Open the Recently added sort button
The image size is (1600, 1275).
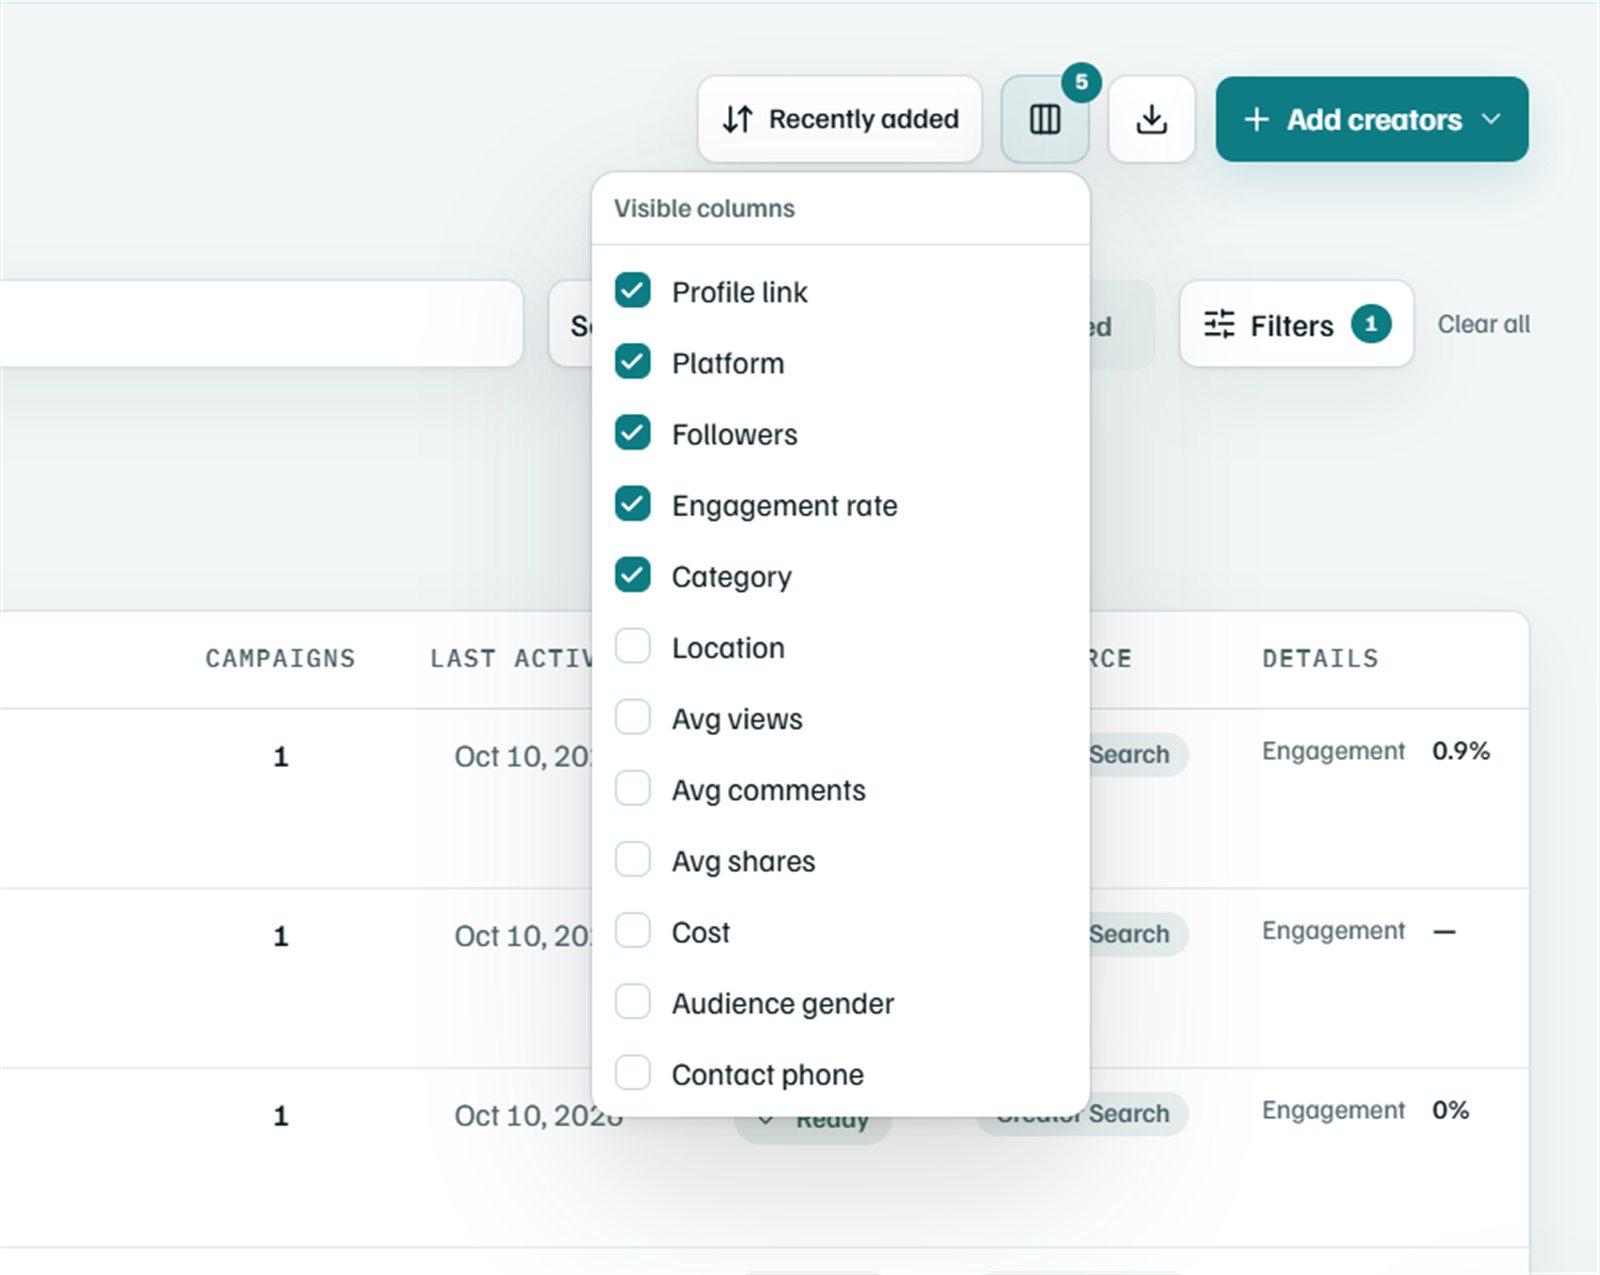pos(840,119)
